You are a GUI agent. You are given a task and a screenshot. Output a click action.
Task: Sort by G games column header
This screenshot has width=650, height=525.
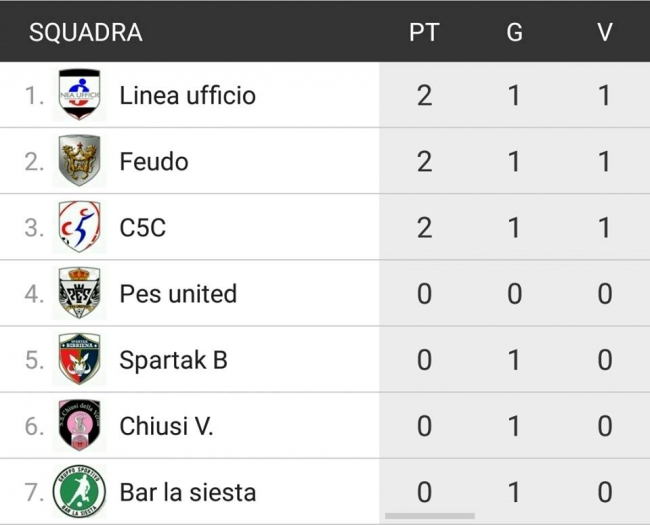pos(514,32)
